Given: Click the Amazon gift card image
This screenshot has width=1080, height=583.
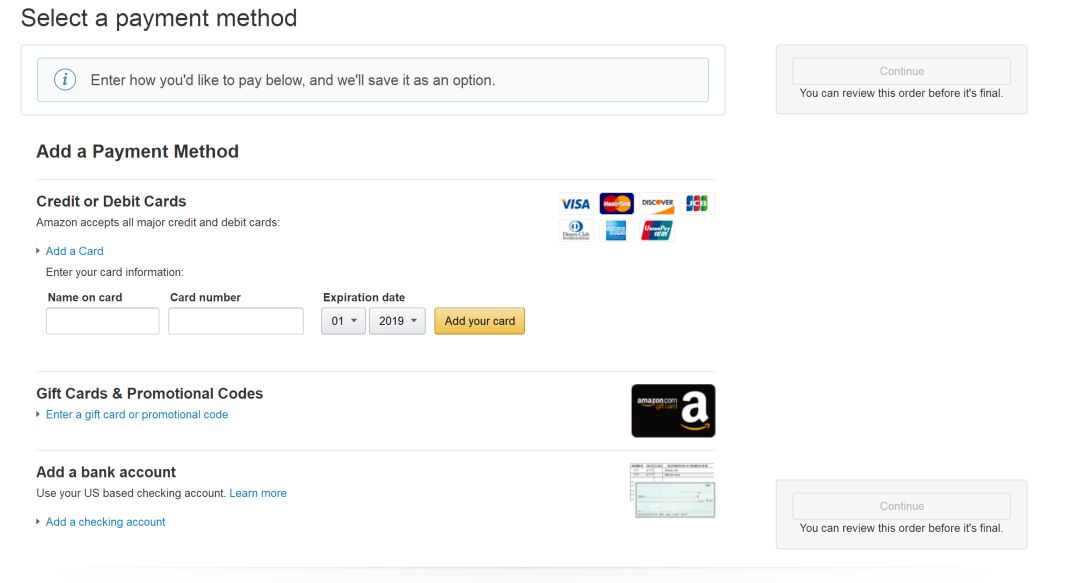Looking at the screenshot, I should (x=673, y=411).
